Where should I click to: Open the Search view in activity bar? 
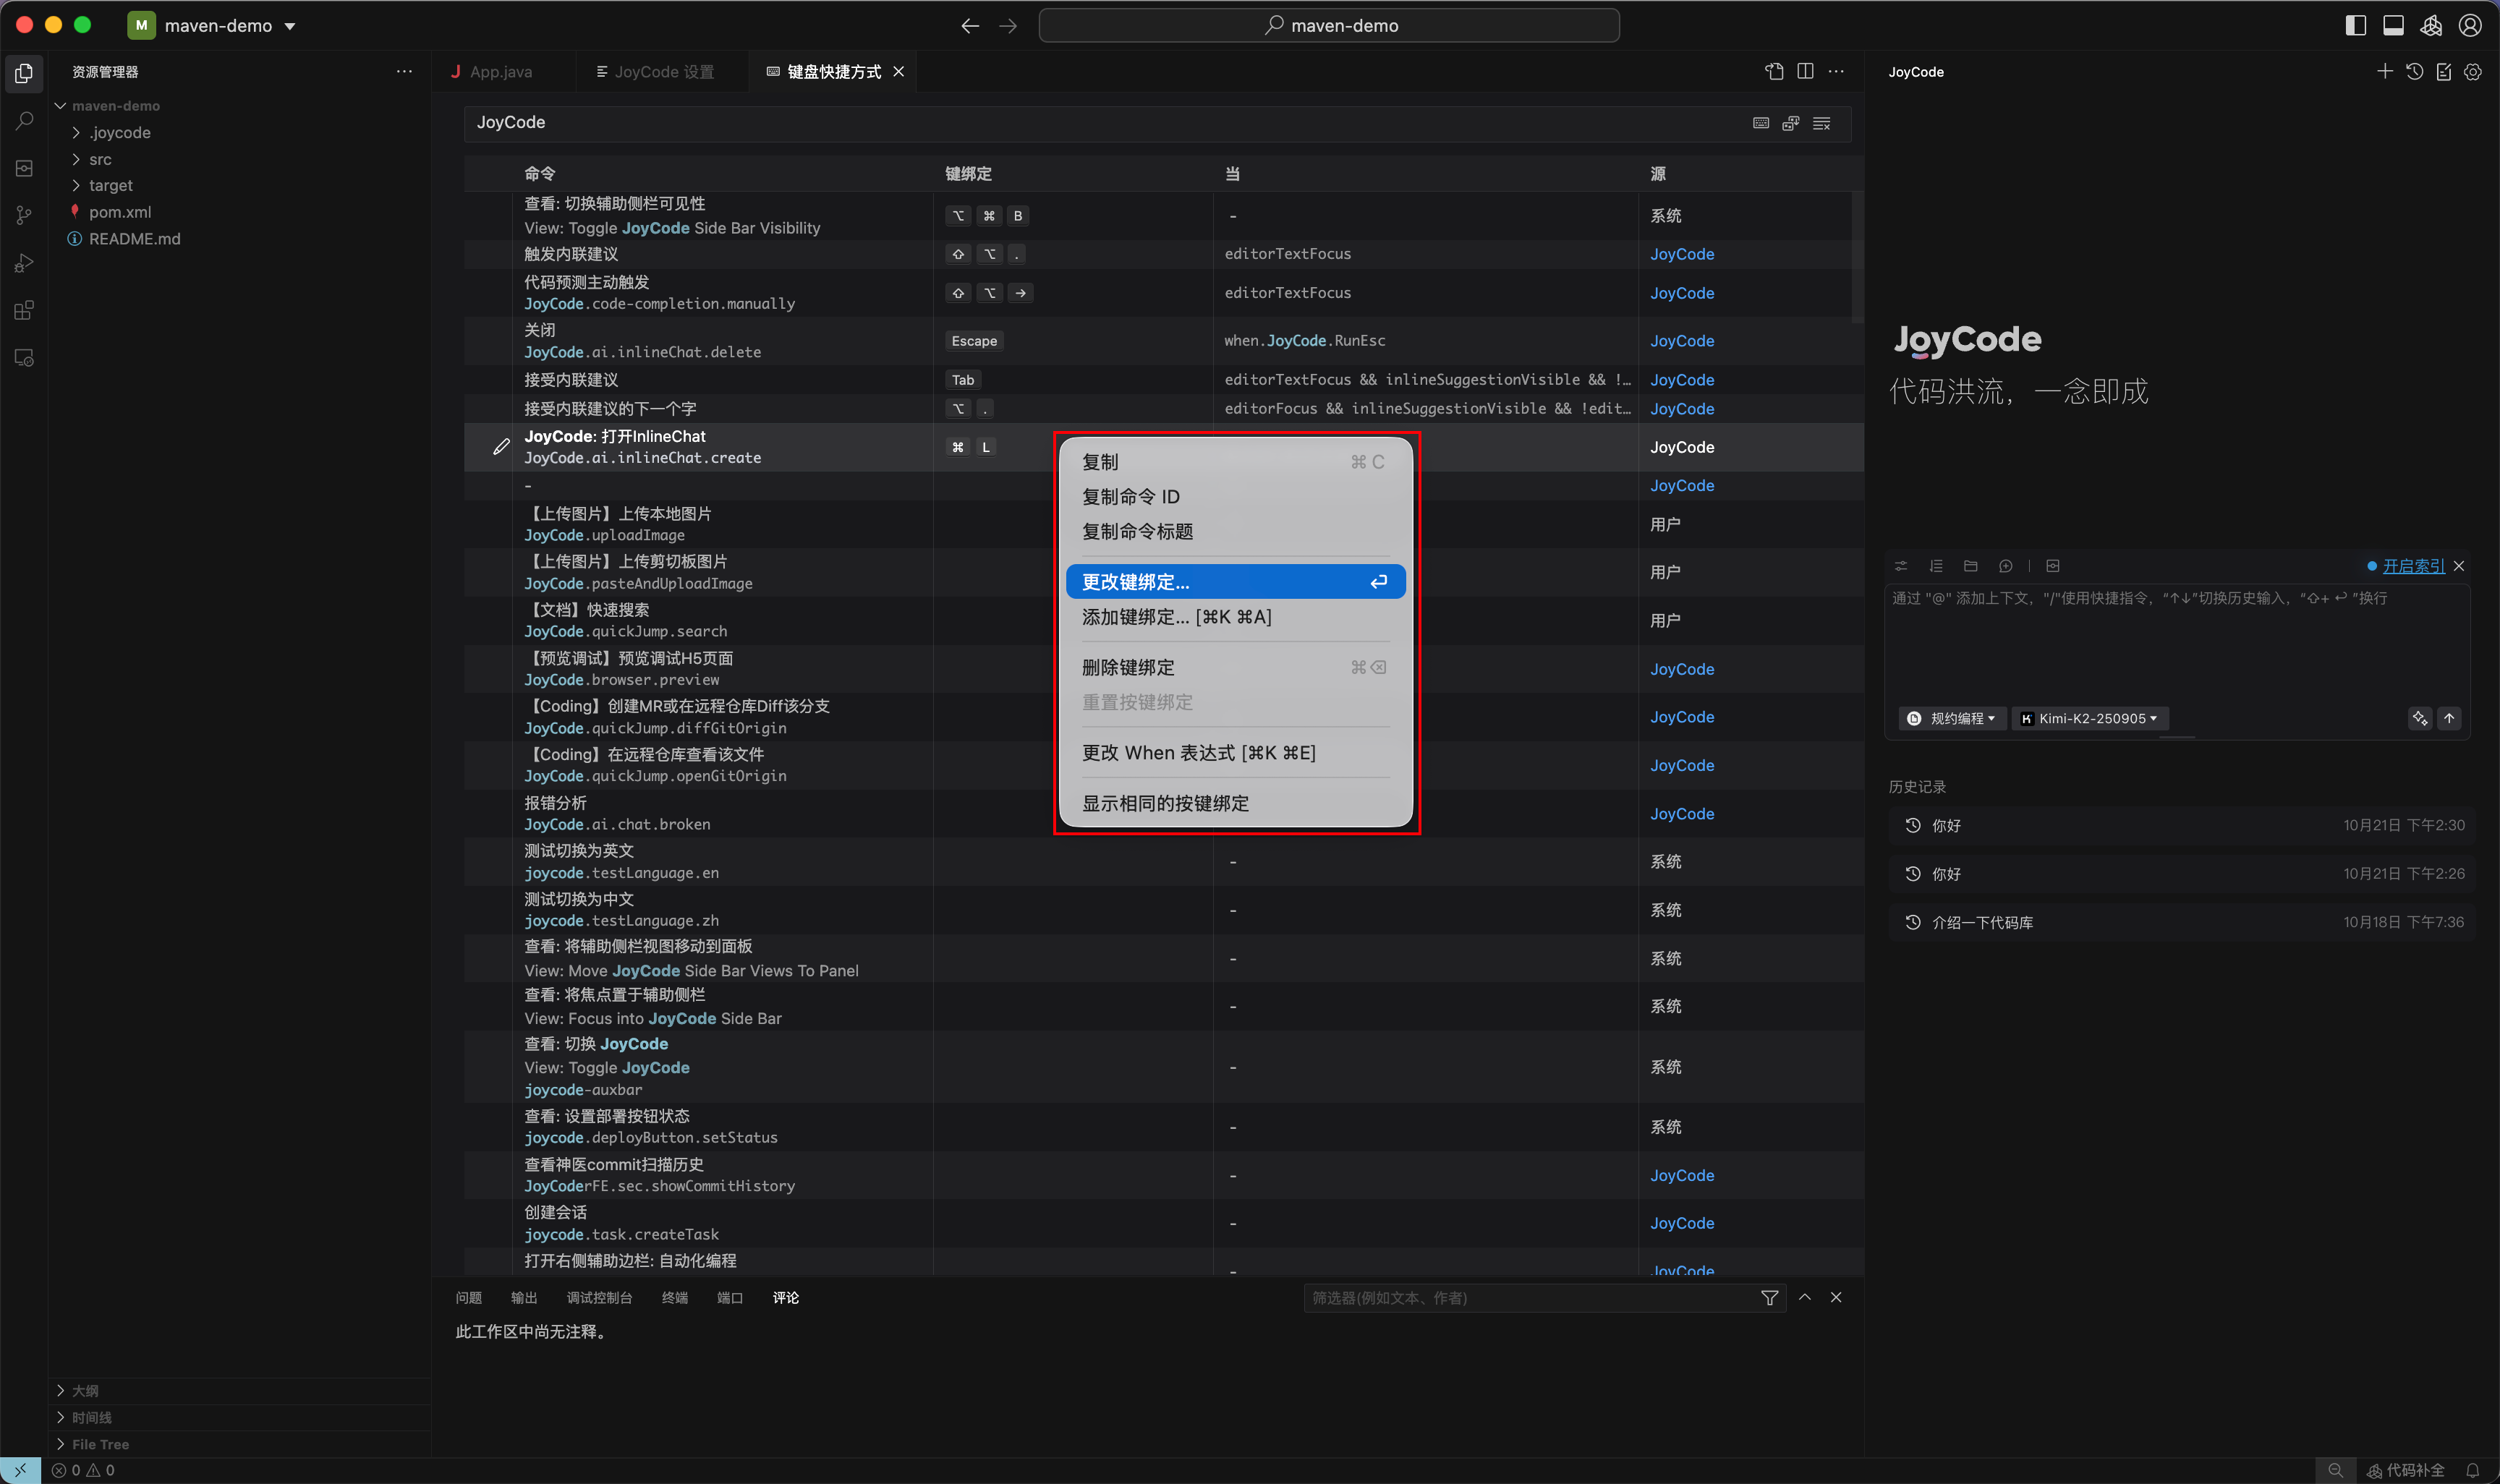(24, 121)
